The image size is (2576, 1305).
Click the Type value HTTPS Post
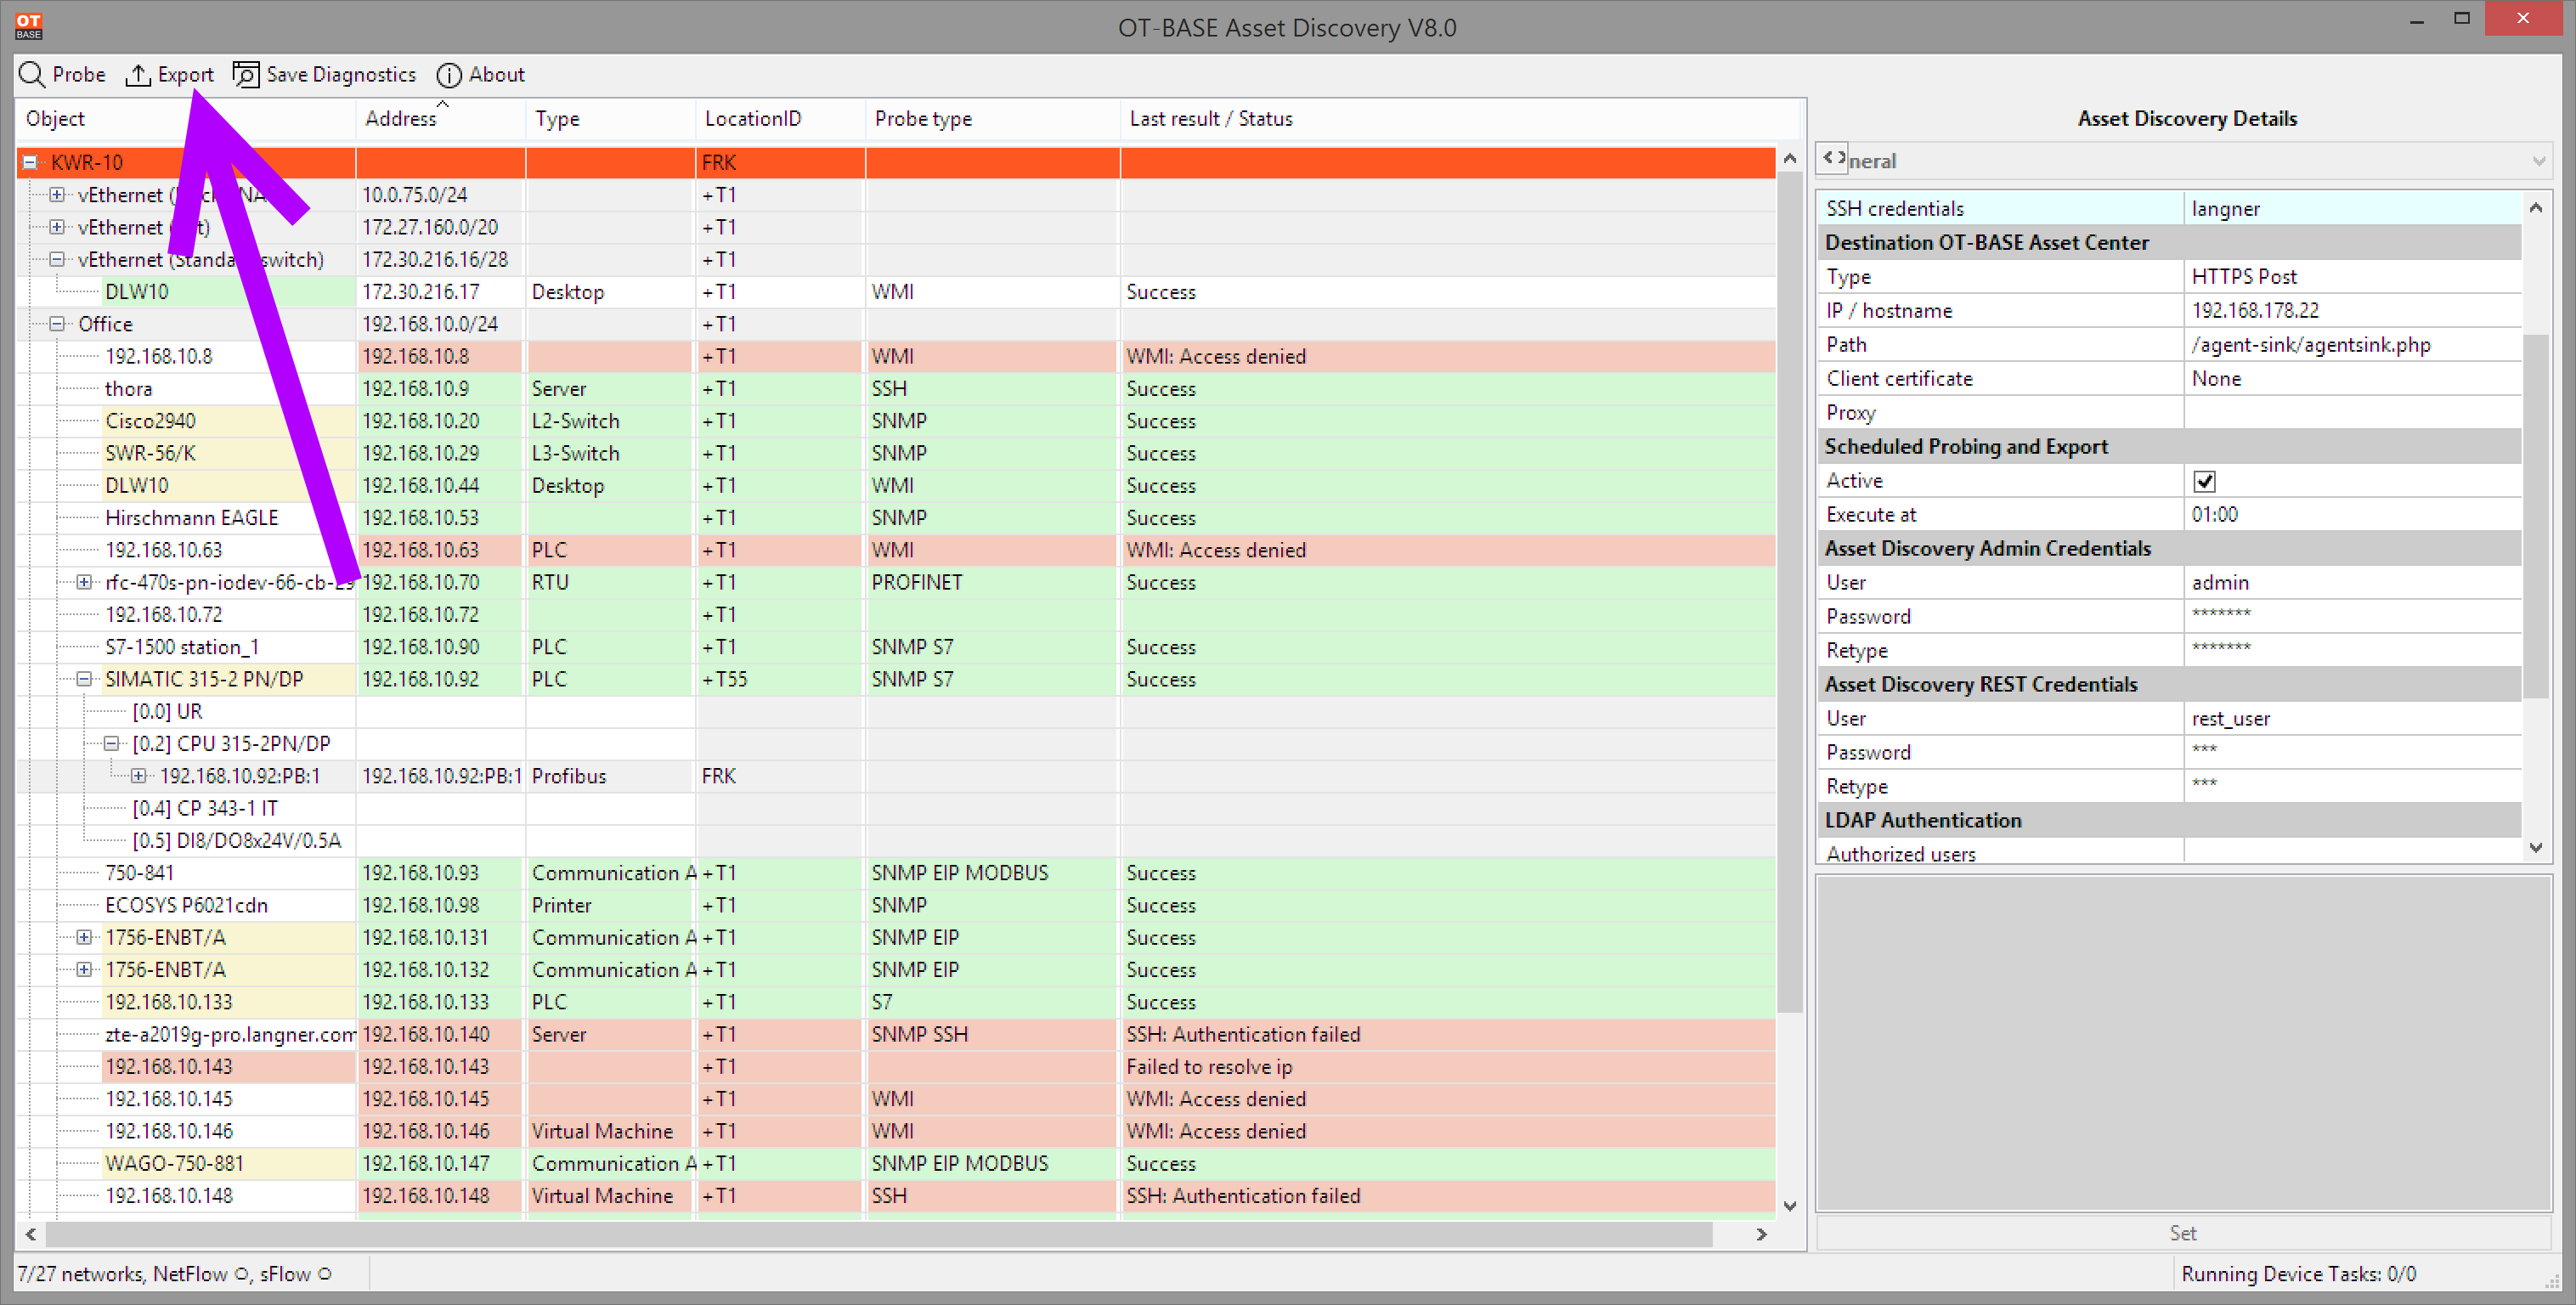click(x=2352, y=276)
